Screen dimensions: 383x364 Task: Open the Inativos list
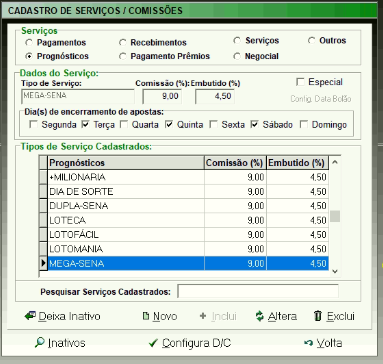click(60, 343)
